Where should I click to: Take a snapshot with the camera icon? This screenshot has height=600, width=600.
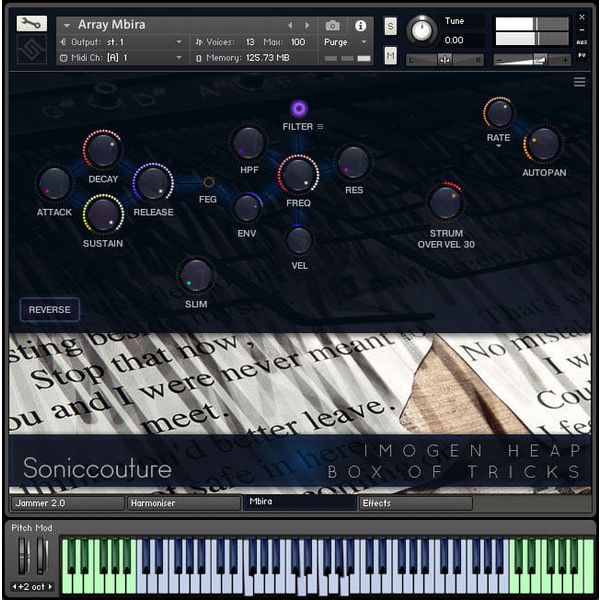pos(333,26)
